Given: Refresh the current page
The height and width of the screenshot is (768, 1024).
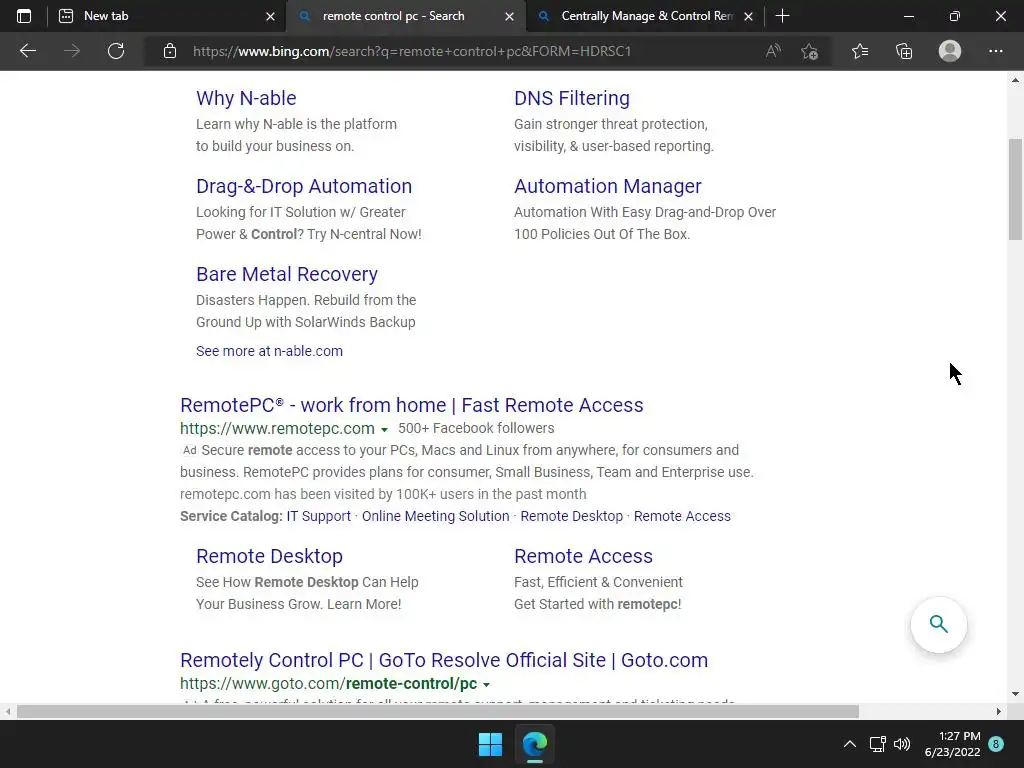Looking at the screenshot, I should click(116, 51).
